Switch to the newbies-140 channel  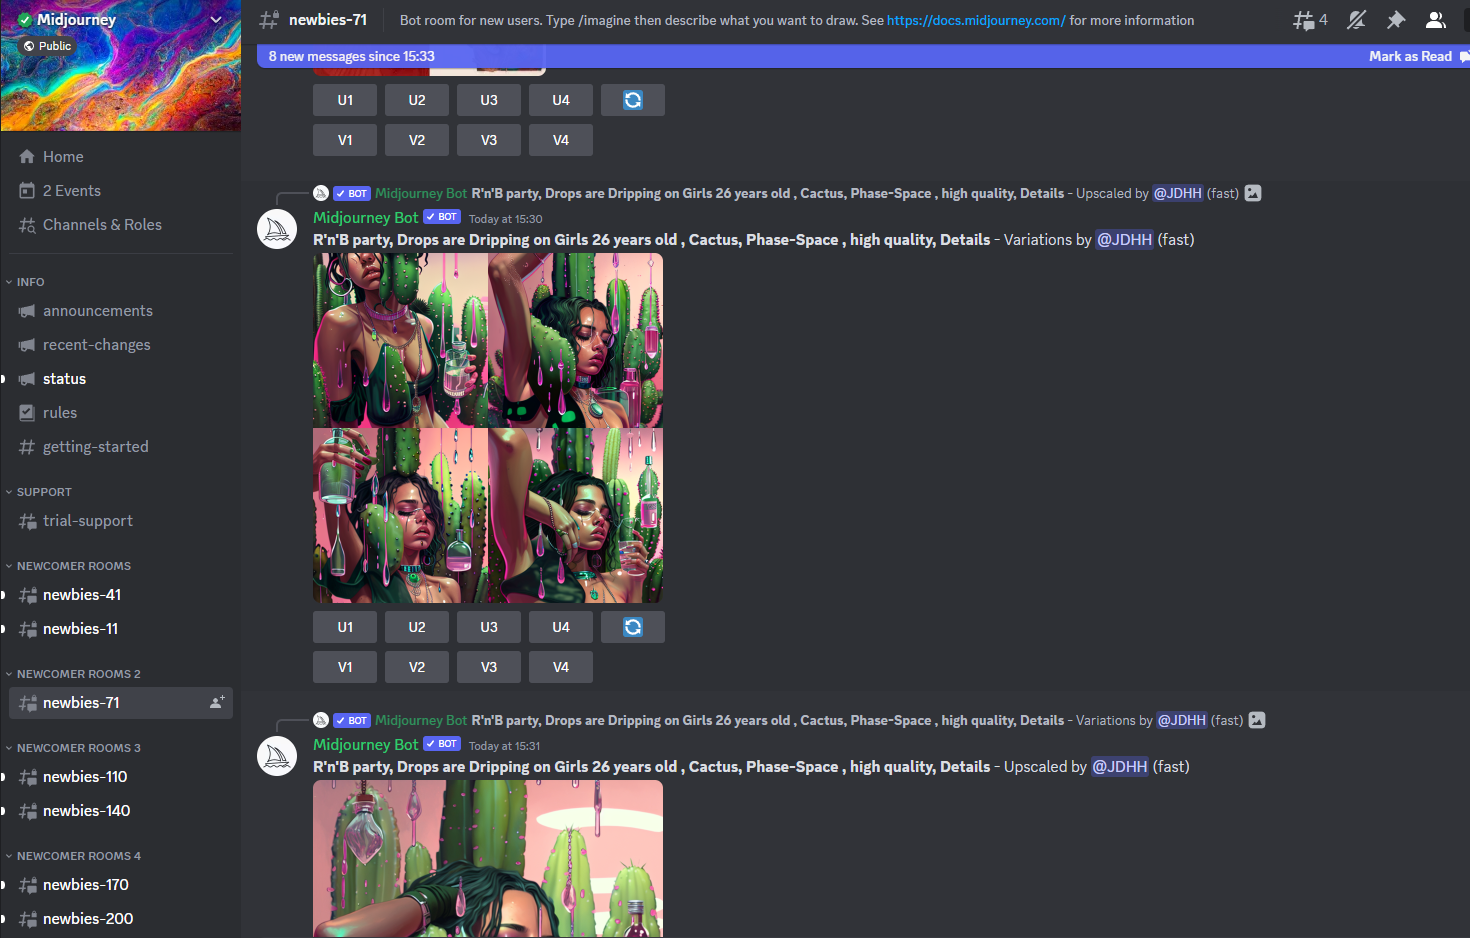click(121, 811)
